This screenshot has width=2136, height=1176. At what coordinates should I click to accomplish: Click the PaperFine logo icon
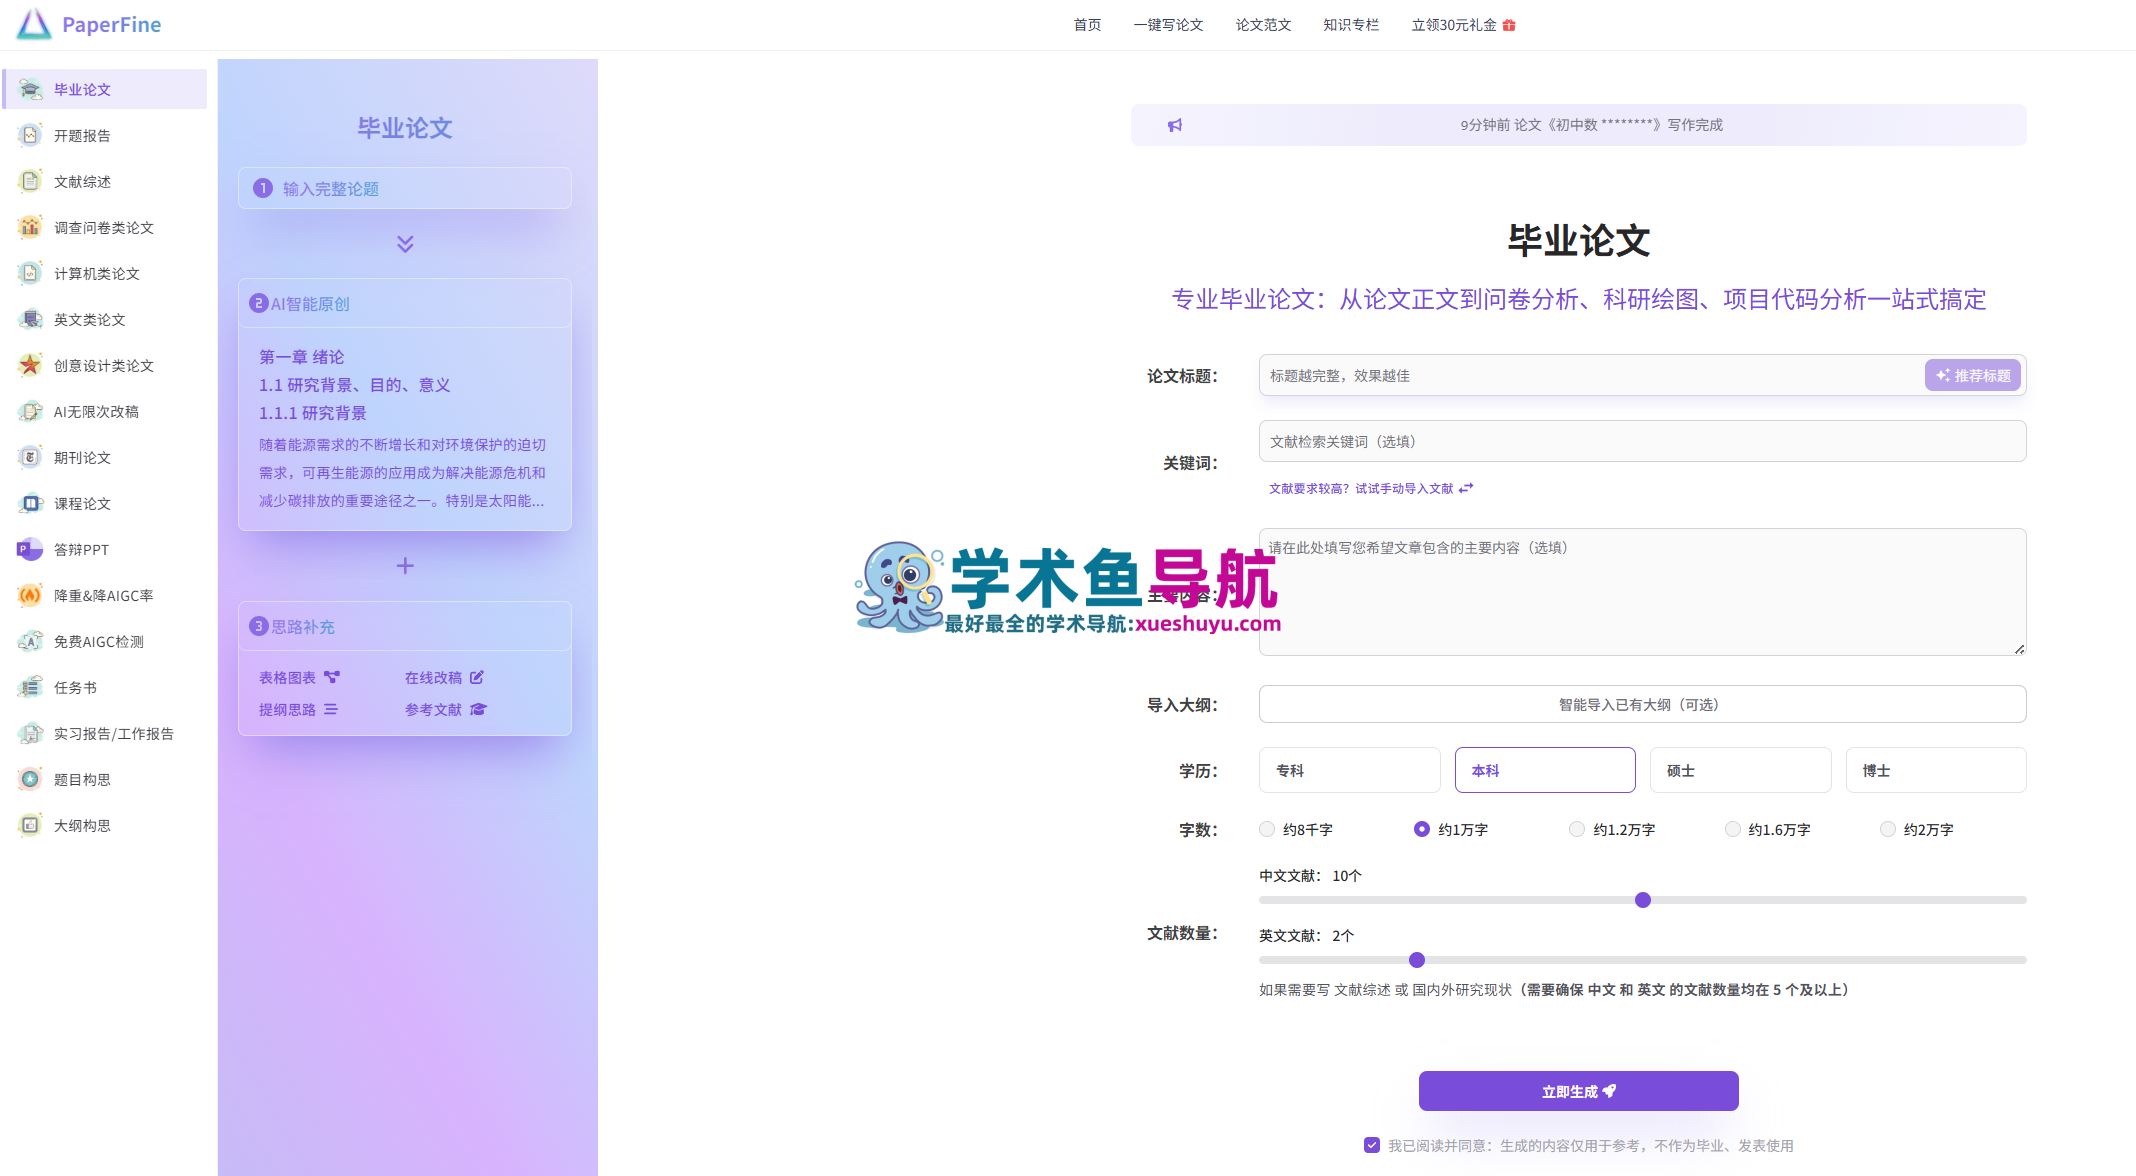click(x=34, y=24)
